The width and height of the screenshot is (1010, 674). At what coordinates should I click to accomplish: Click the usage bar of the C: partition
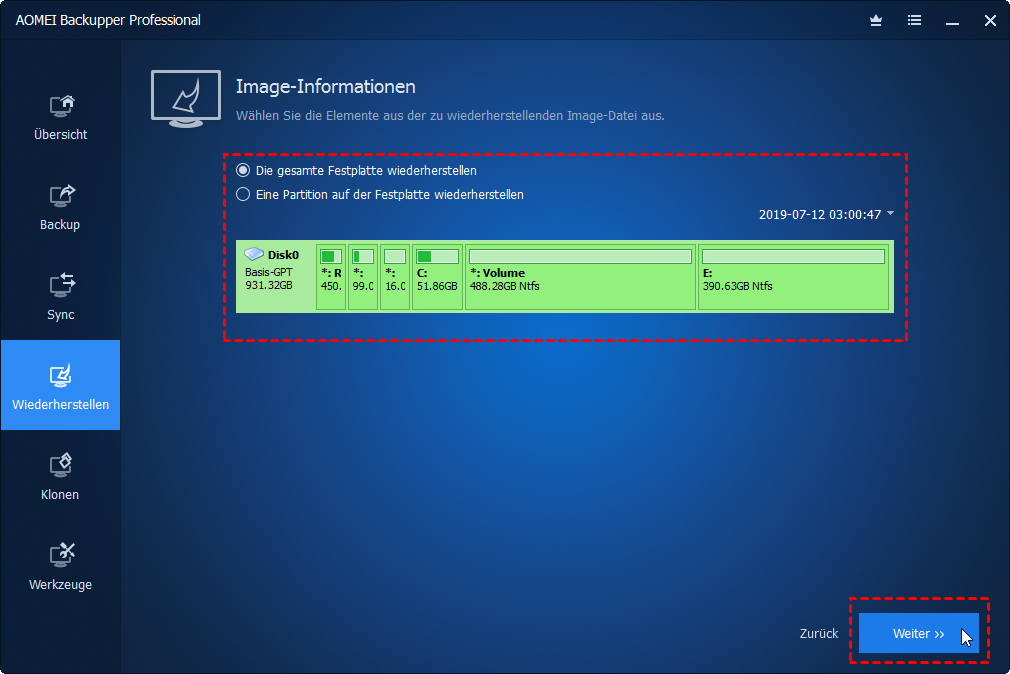pos(437,256)
